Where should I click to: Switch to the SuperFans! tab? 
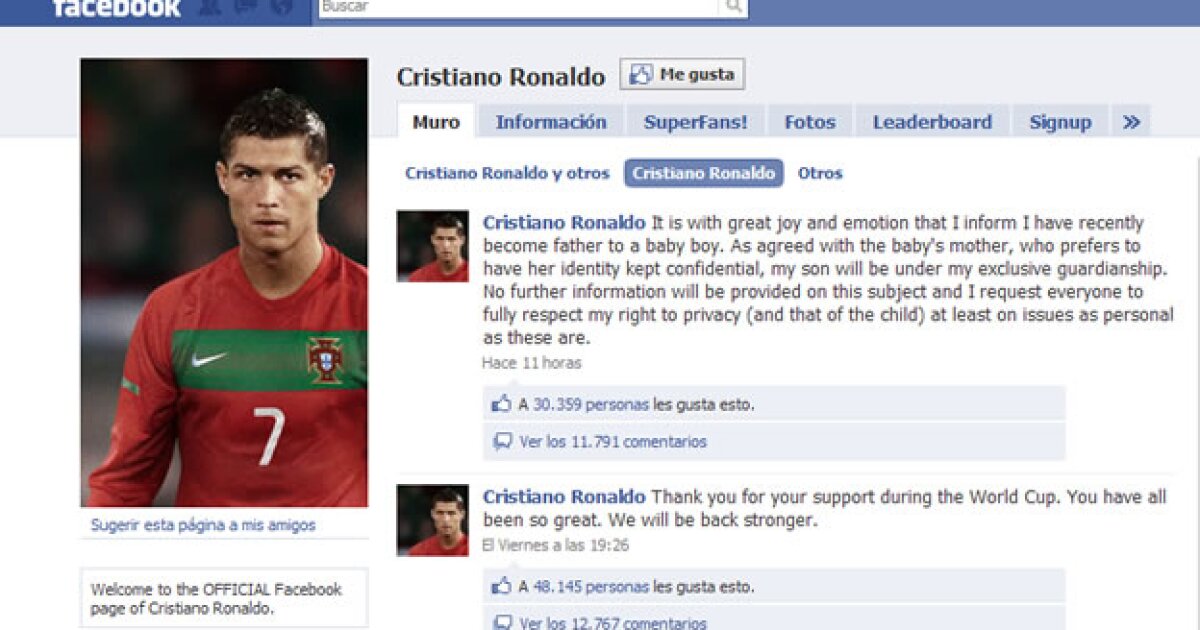click(695, 122)
